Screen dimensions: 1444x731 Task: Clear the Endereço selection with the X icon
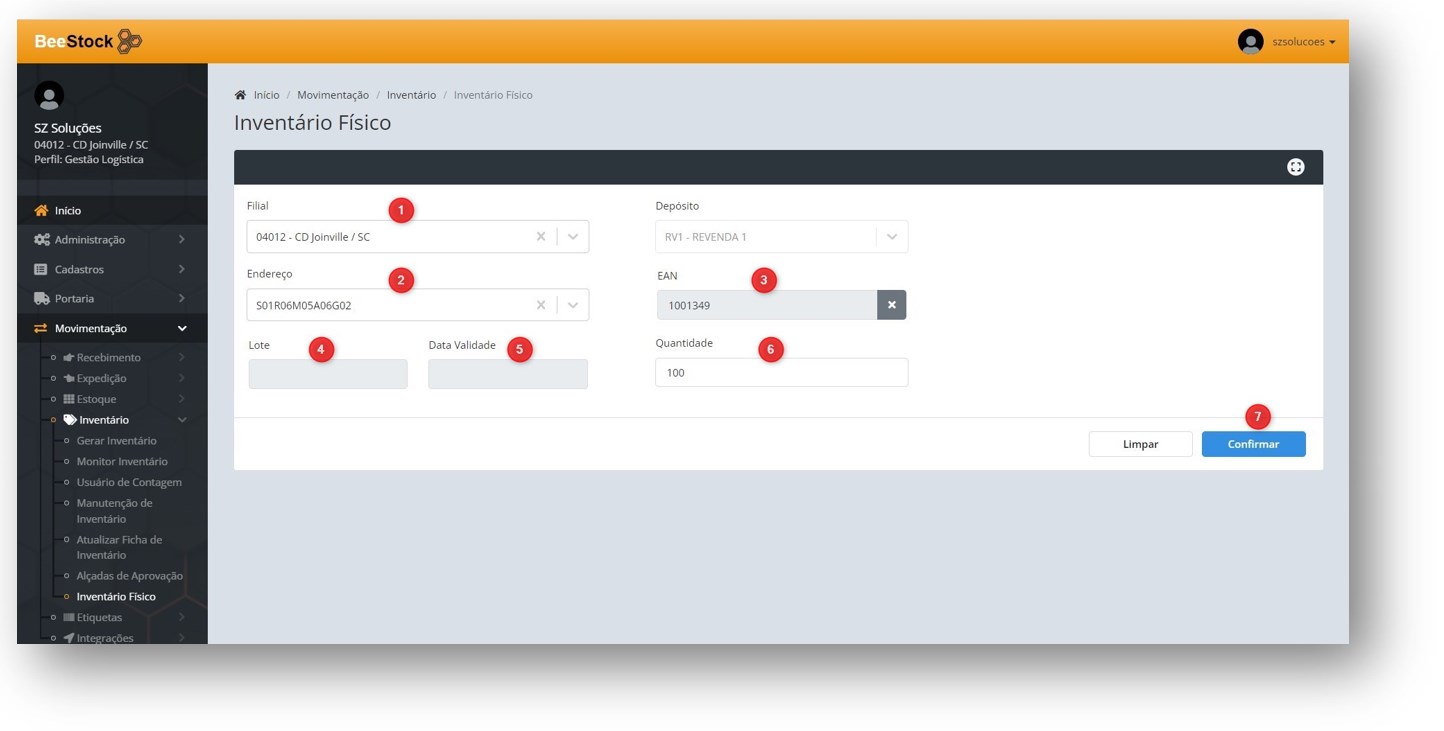541,305
